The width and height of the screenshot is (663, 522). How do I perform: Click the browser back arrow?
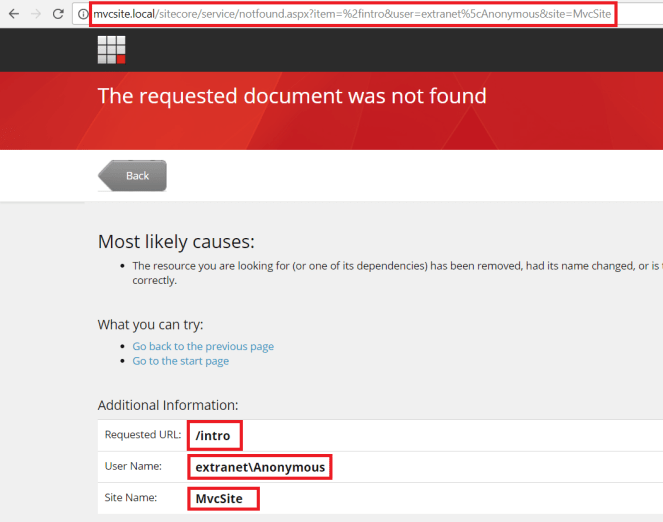[x=13, y=14]
